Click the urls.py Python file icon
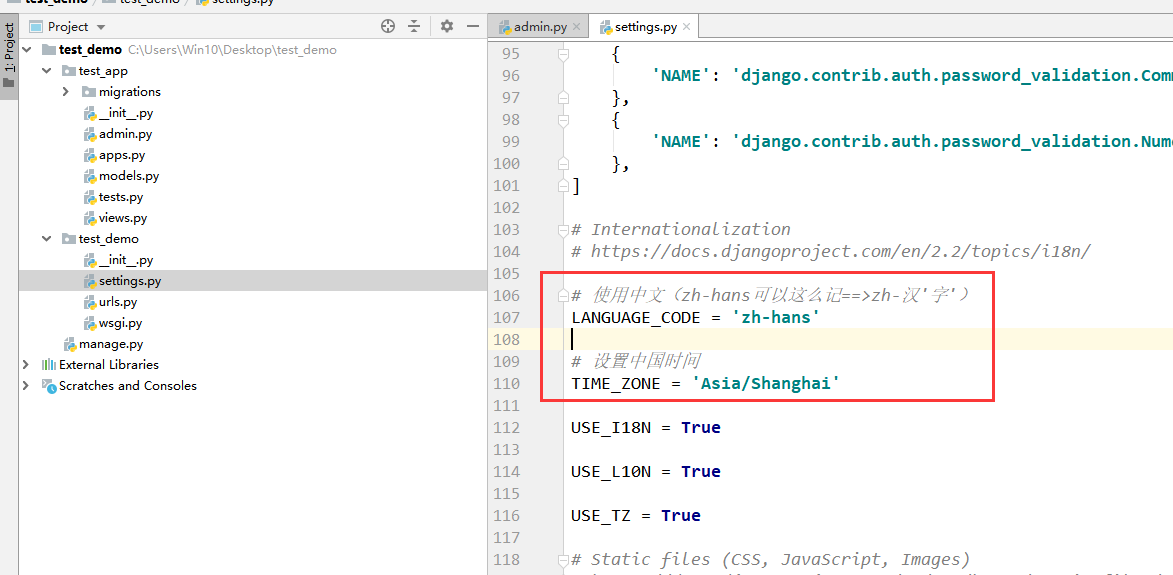 coord(89,302)
